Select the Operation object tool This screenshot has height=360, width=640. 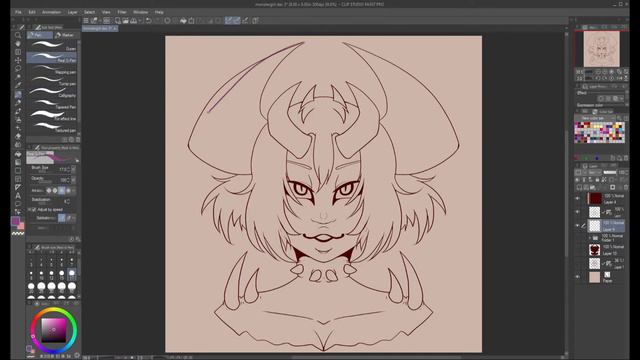coord(18,52)
